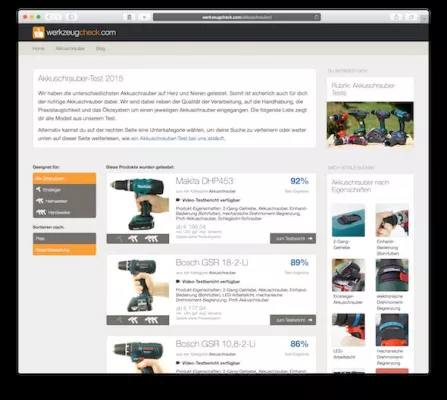Click the 'Akkuschrauber nach Eigenschaften' heading
The height and width of the screenshot is (400, 447).
[x=360, y=186]
